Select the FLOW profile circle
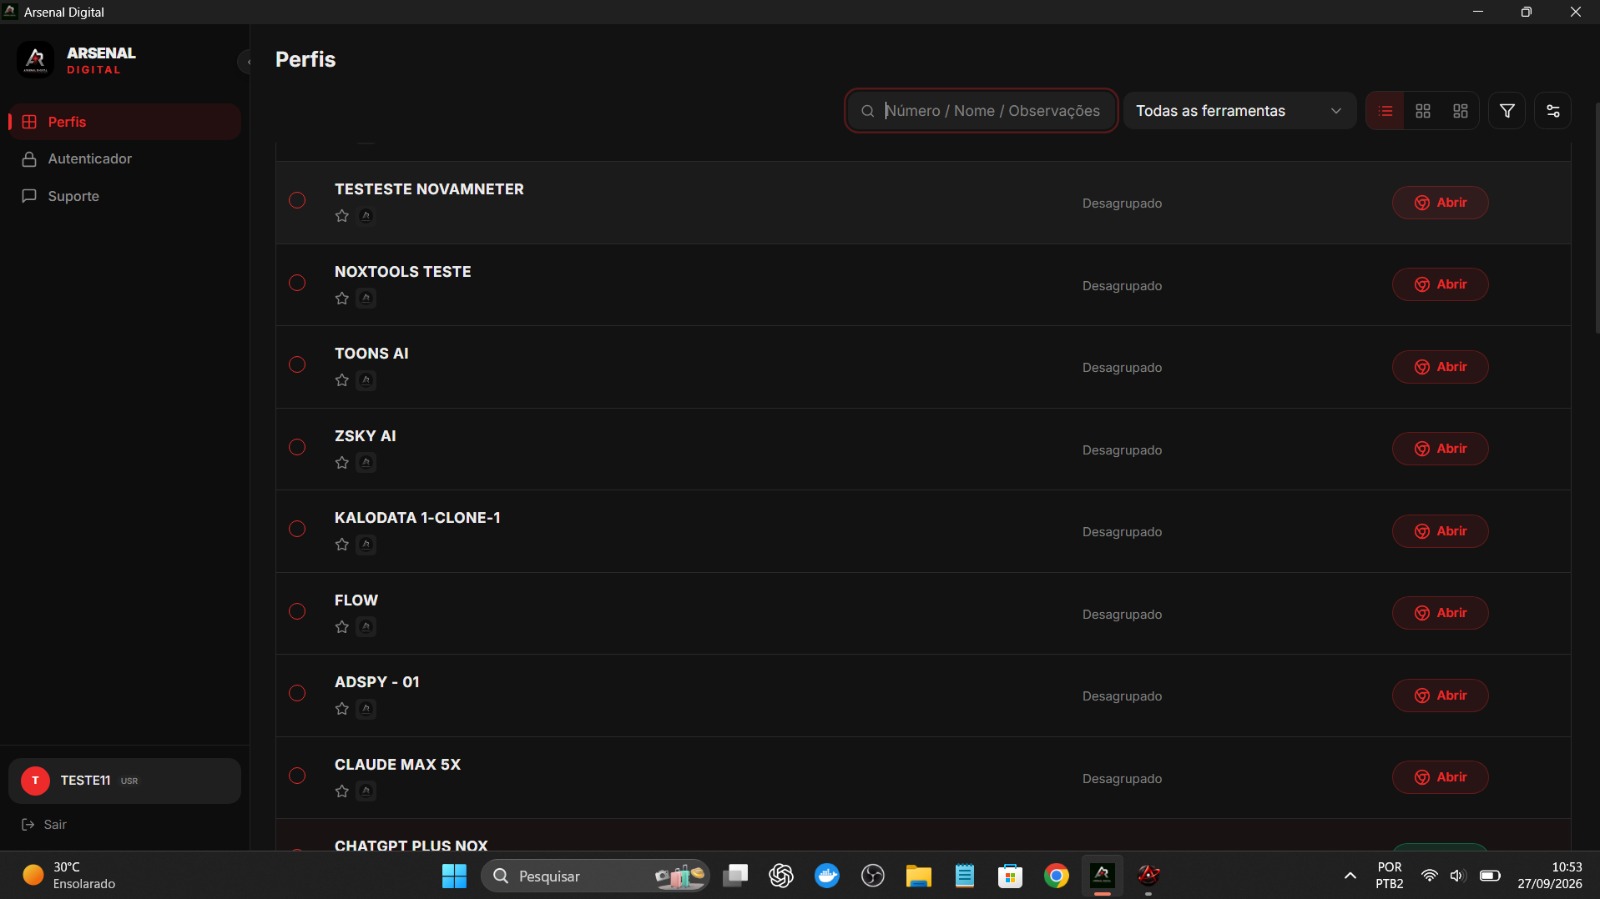 297,611
